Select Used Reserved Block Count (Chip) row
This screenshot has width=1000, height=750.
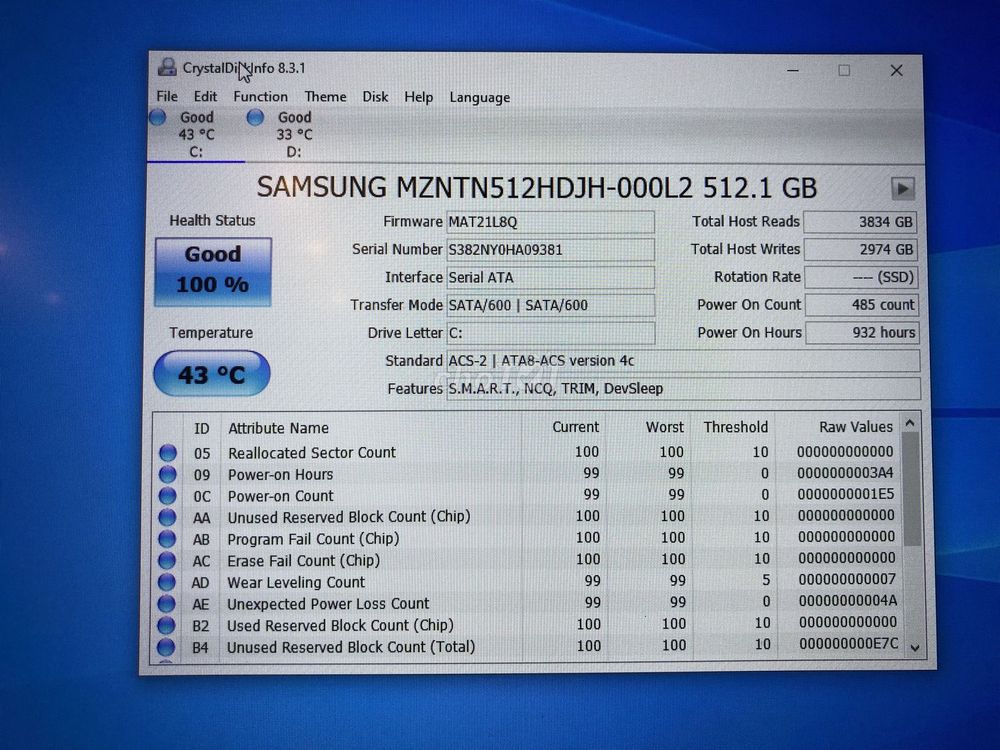click(x=527, y=624)
